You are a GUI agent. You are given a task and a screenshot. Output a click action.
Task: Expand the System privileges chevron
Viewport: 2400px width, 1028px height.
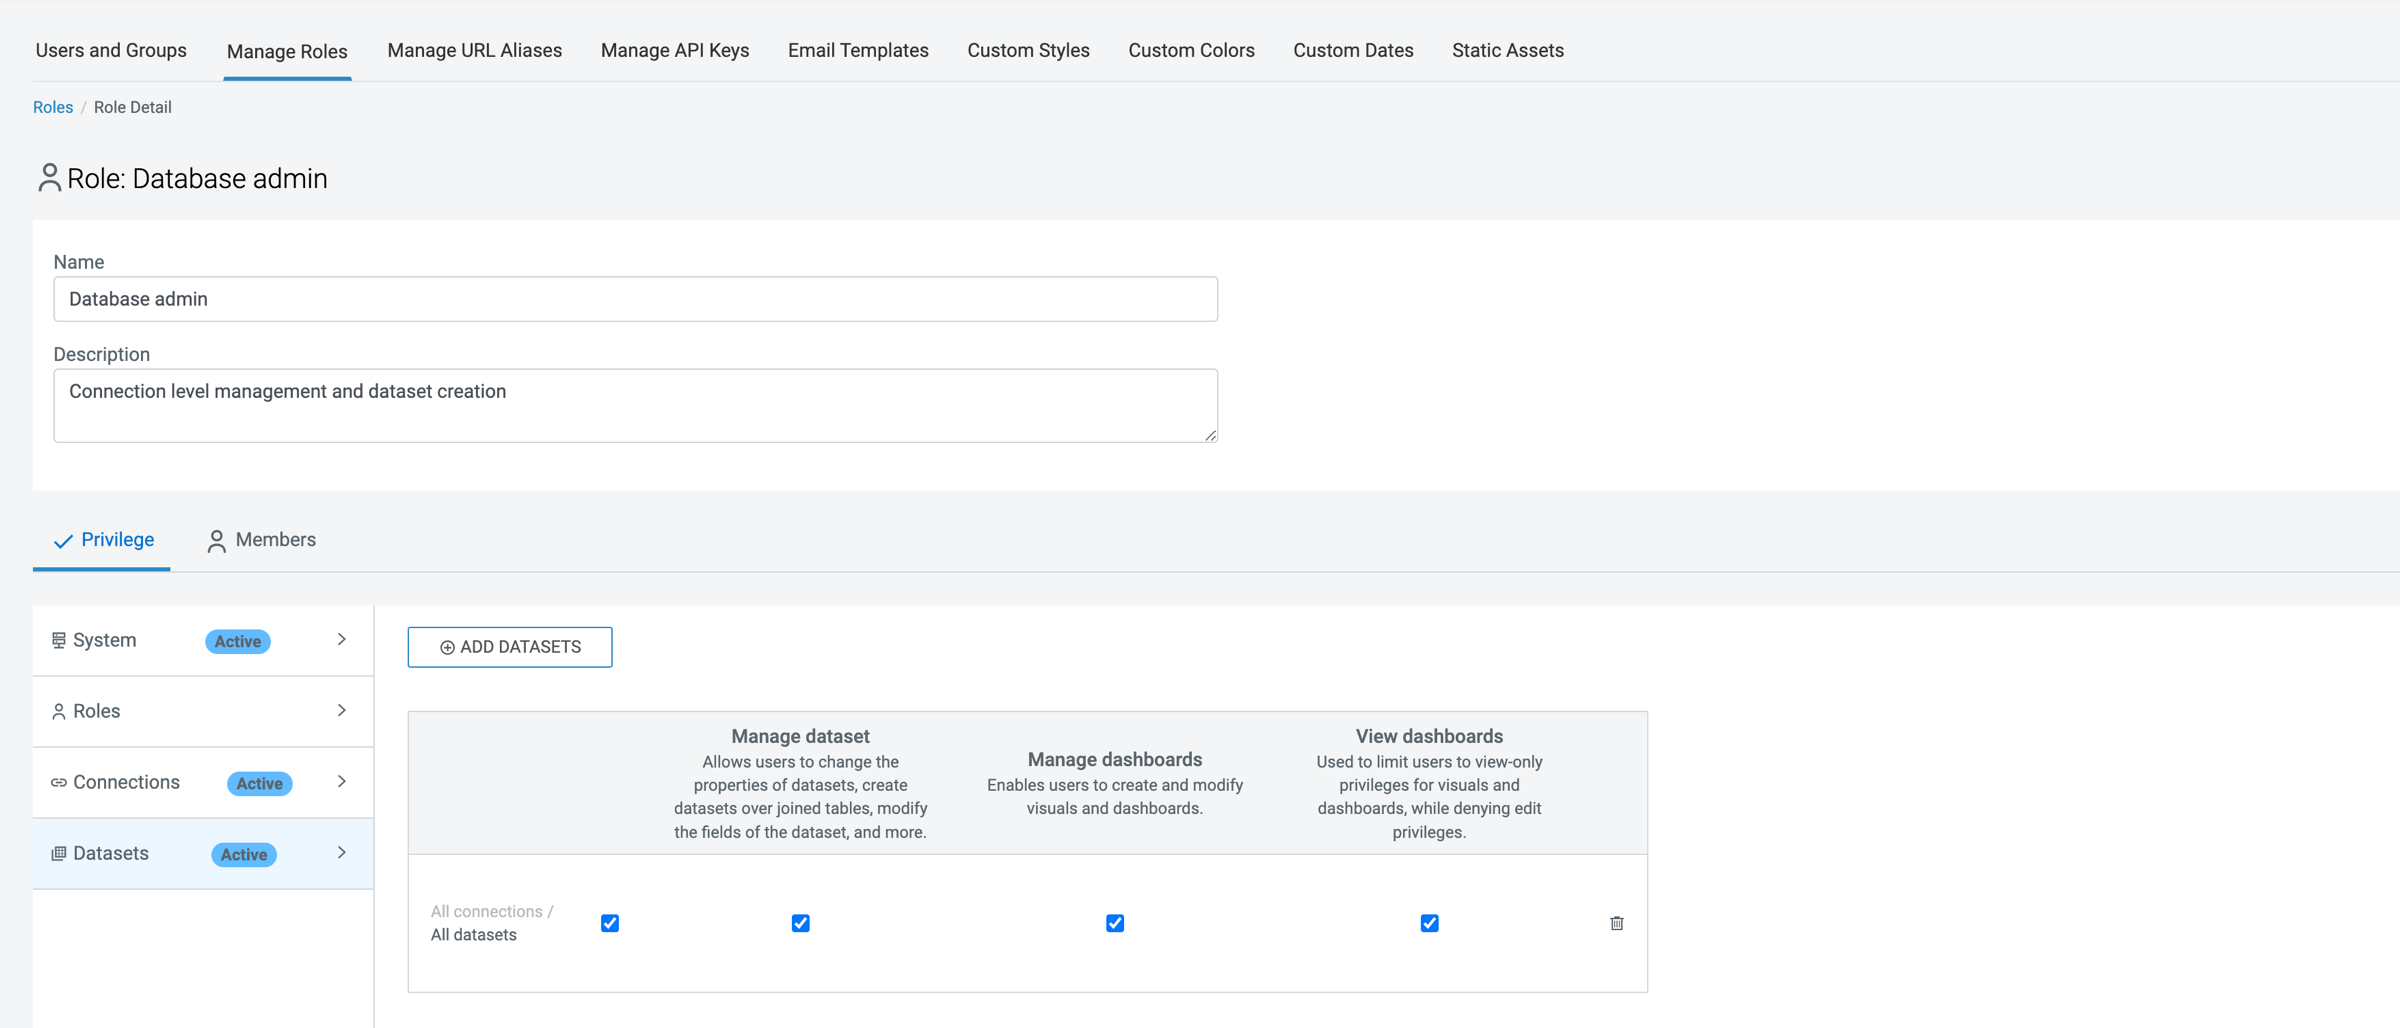[x=341, y=639]
